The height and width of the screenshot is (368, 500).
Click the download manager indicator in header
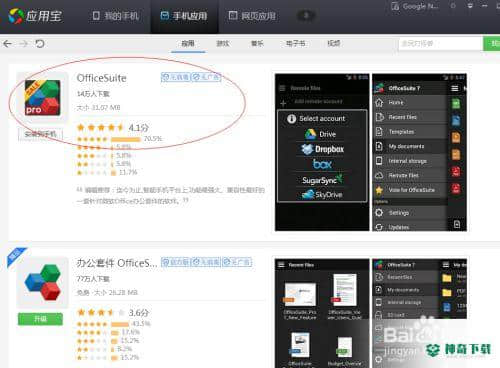(306, 15)
